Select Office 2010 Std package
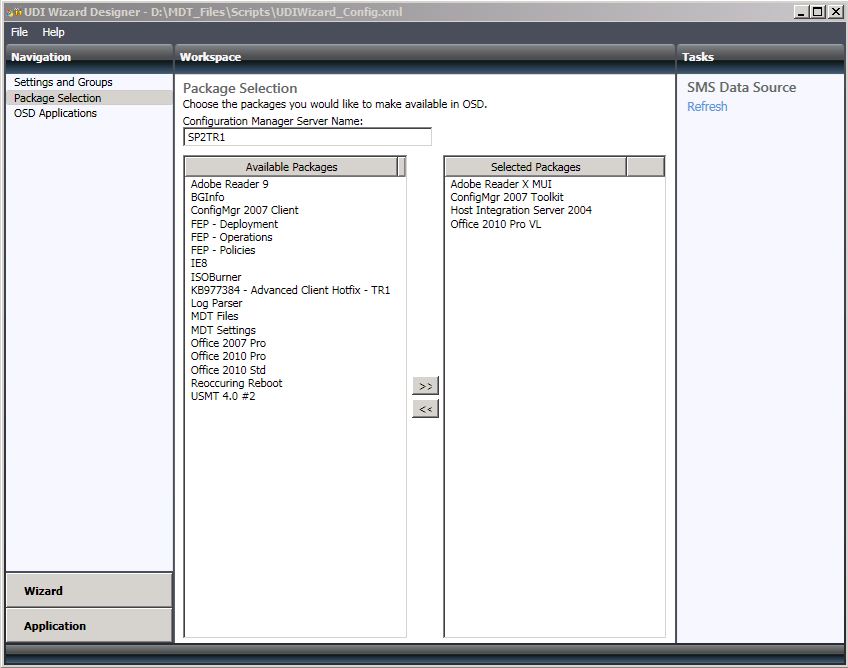The height and width of the screenshot is (668, 848). click(228, 370)
